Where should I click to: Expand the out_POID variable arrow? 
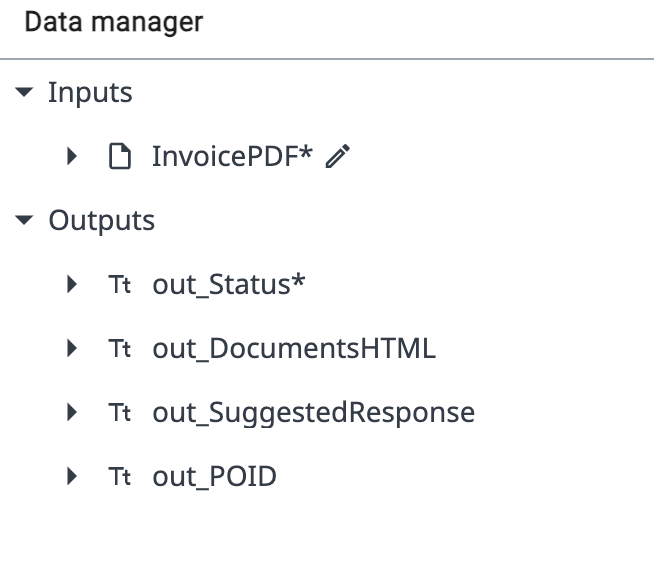point(72,476)
